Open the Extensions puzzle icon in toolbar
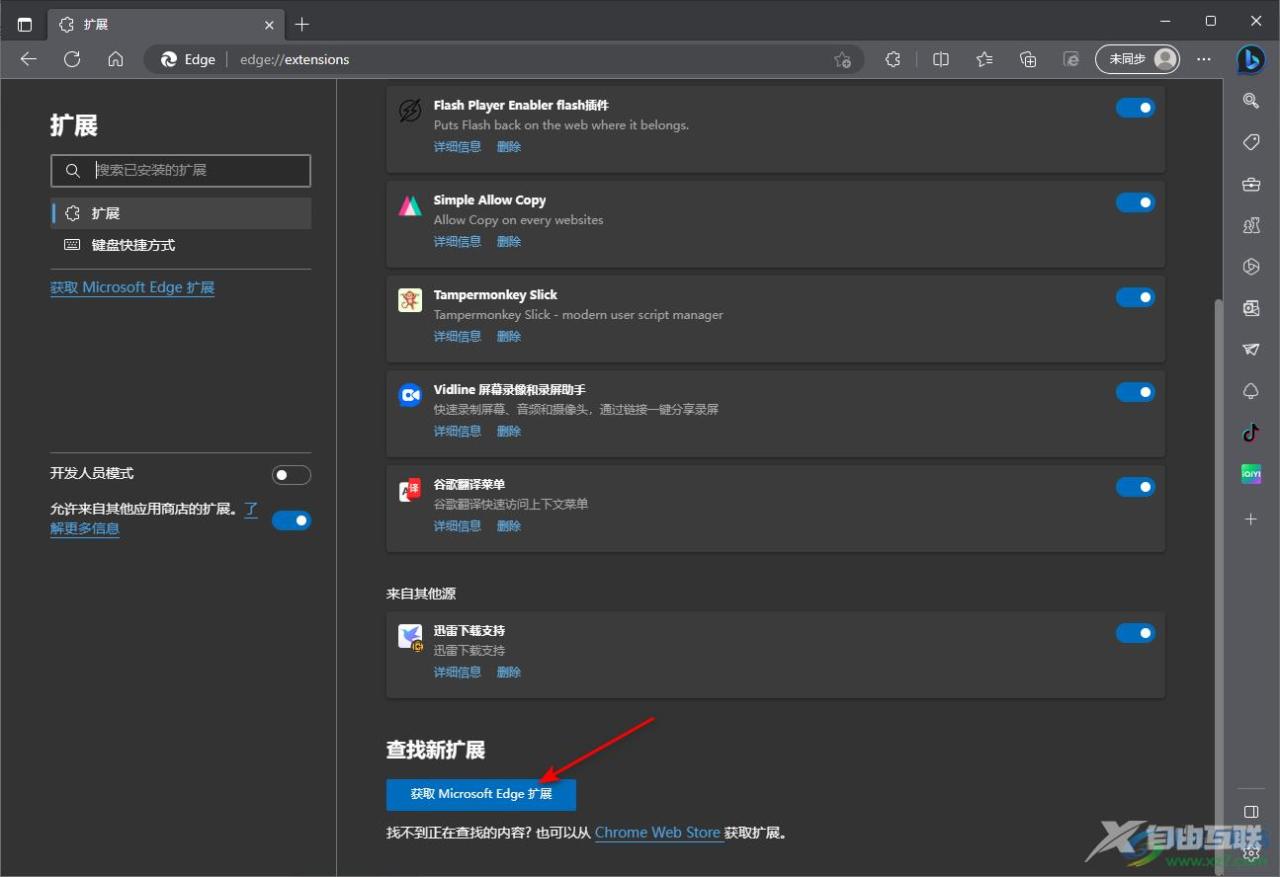This screenshot has height=877, width=1280. click(893, 59)
